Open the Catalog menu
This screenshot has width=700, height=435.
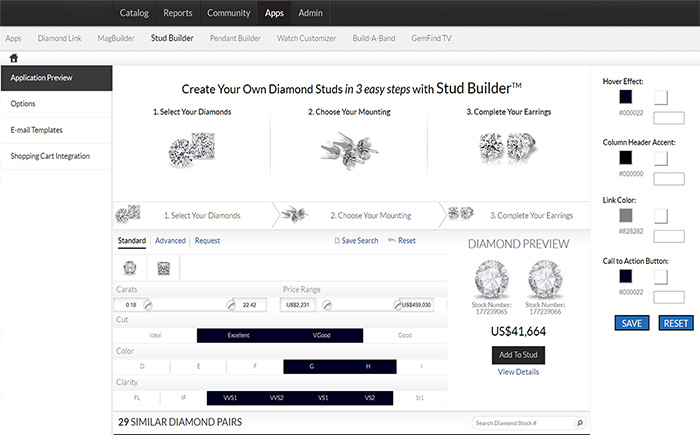point(134,13)
